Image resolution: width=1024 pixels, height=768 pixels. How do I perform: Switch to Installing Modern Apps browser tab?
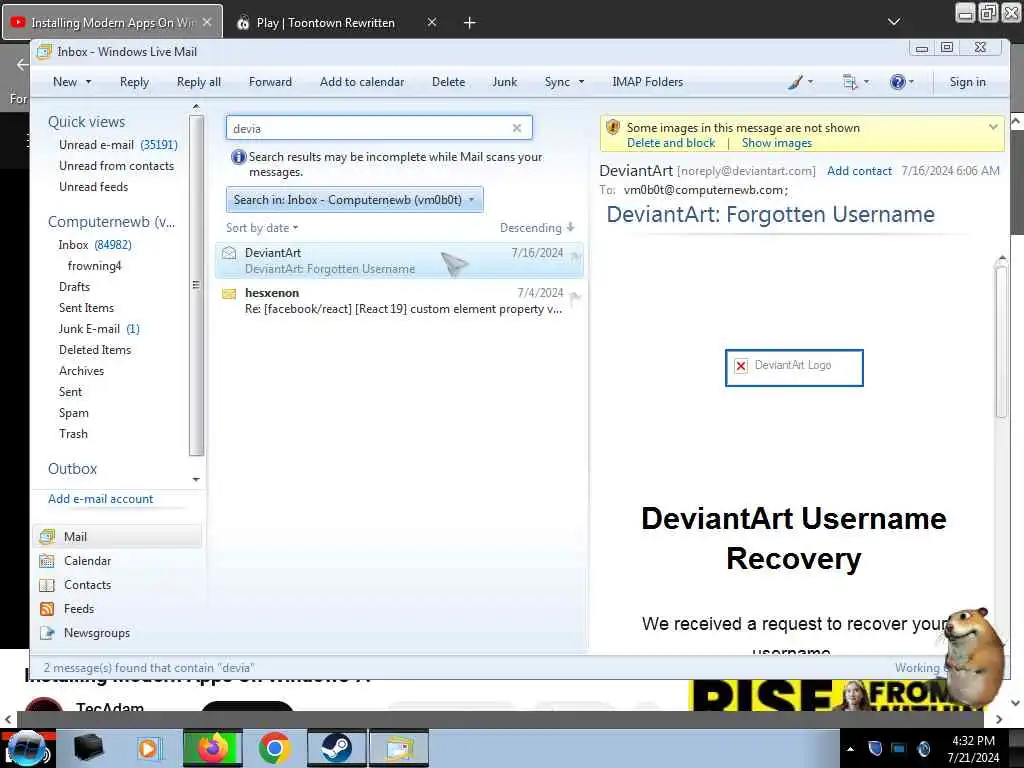[112, 22]
